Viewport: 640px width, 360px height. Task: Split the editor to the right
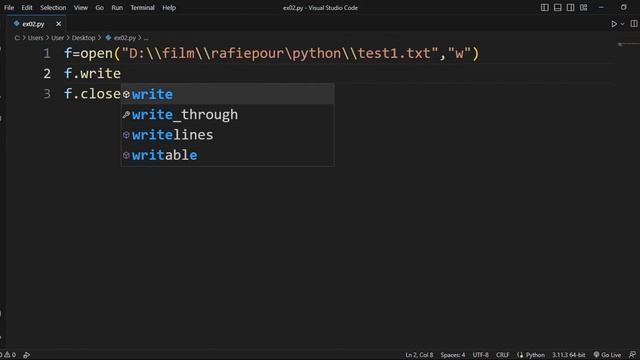pos(634,24)
